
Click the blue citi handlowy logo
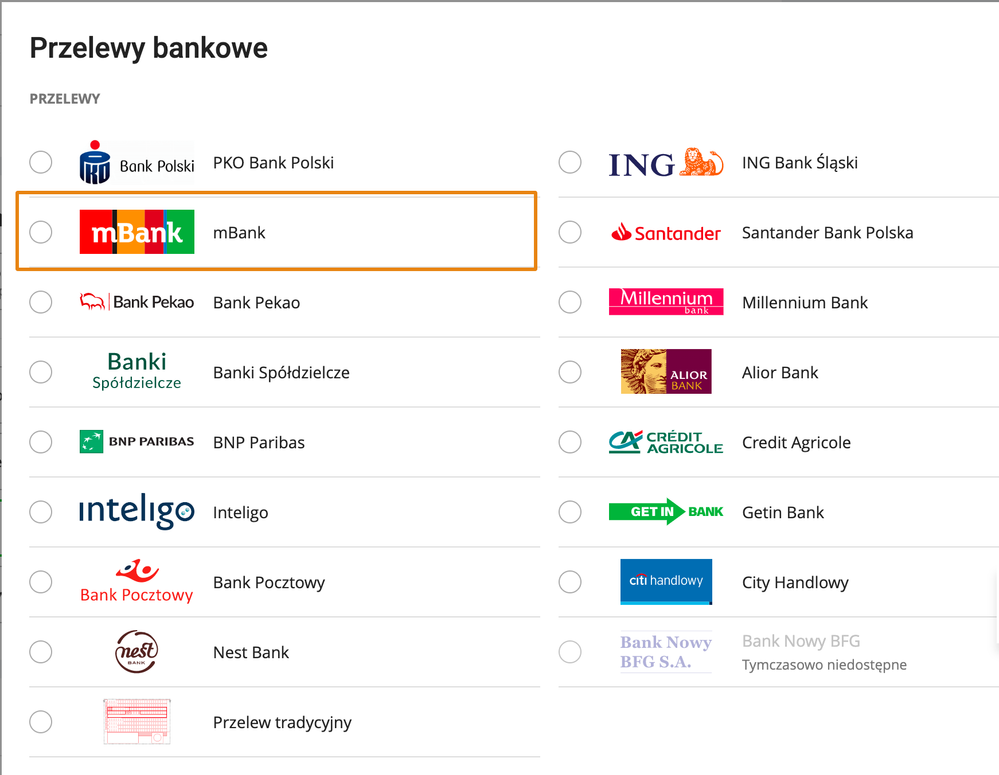click(x=666, y=581)
